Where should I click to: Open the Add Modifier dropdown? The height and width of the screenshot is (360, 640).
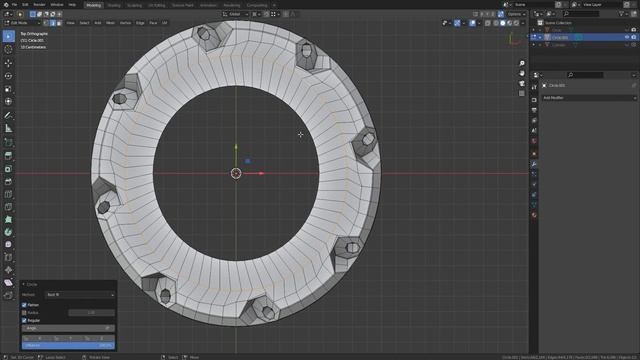[x=589, y=98]
